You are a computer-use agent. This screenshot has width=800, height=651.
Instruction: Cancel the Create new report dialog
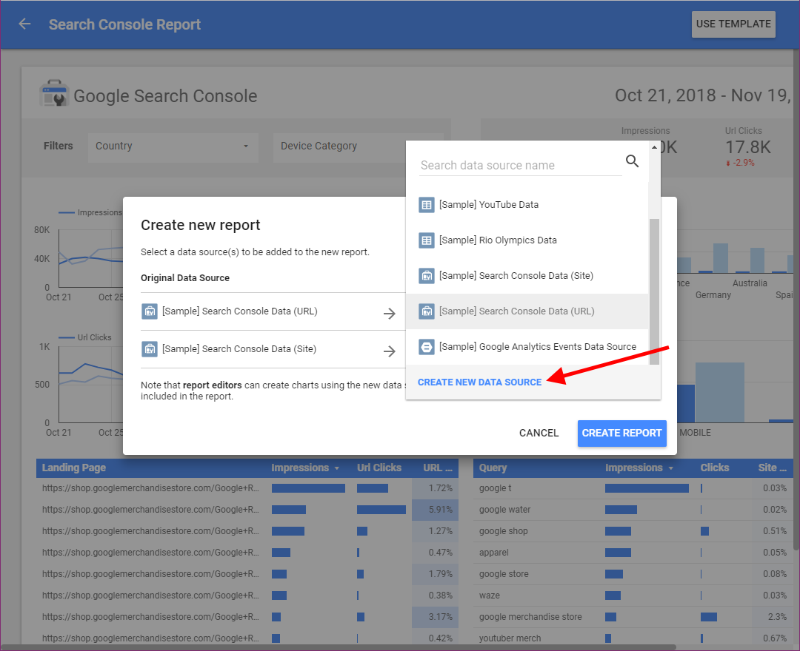(x=539, y=433)
